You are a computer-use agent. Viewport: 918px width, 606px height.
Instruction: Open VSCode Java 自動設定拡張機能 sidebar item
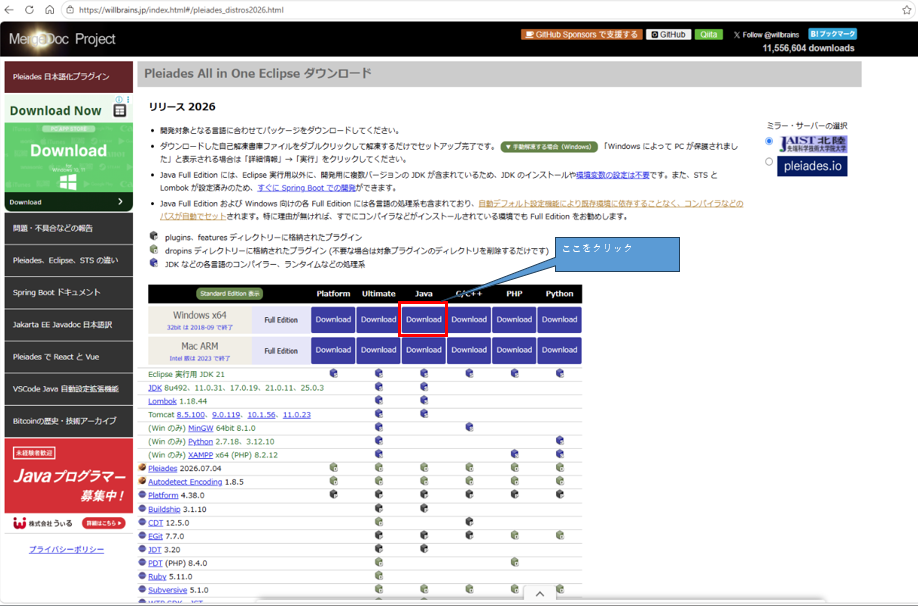pos(68,389)
